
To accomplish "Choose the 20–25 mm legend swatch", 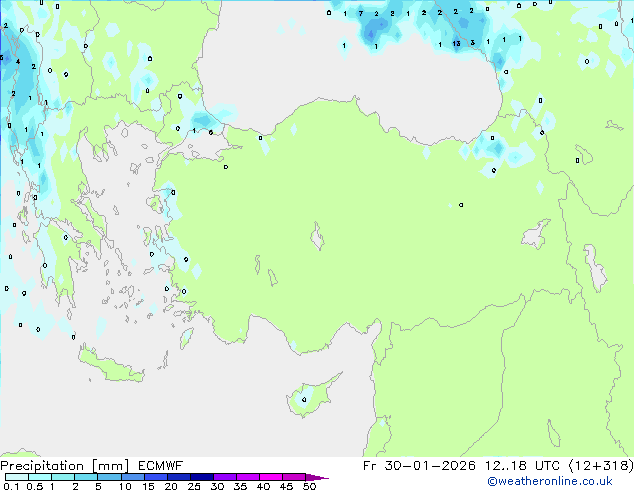I will 179,477.
